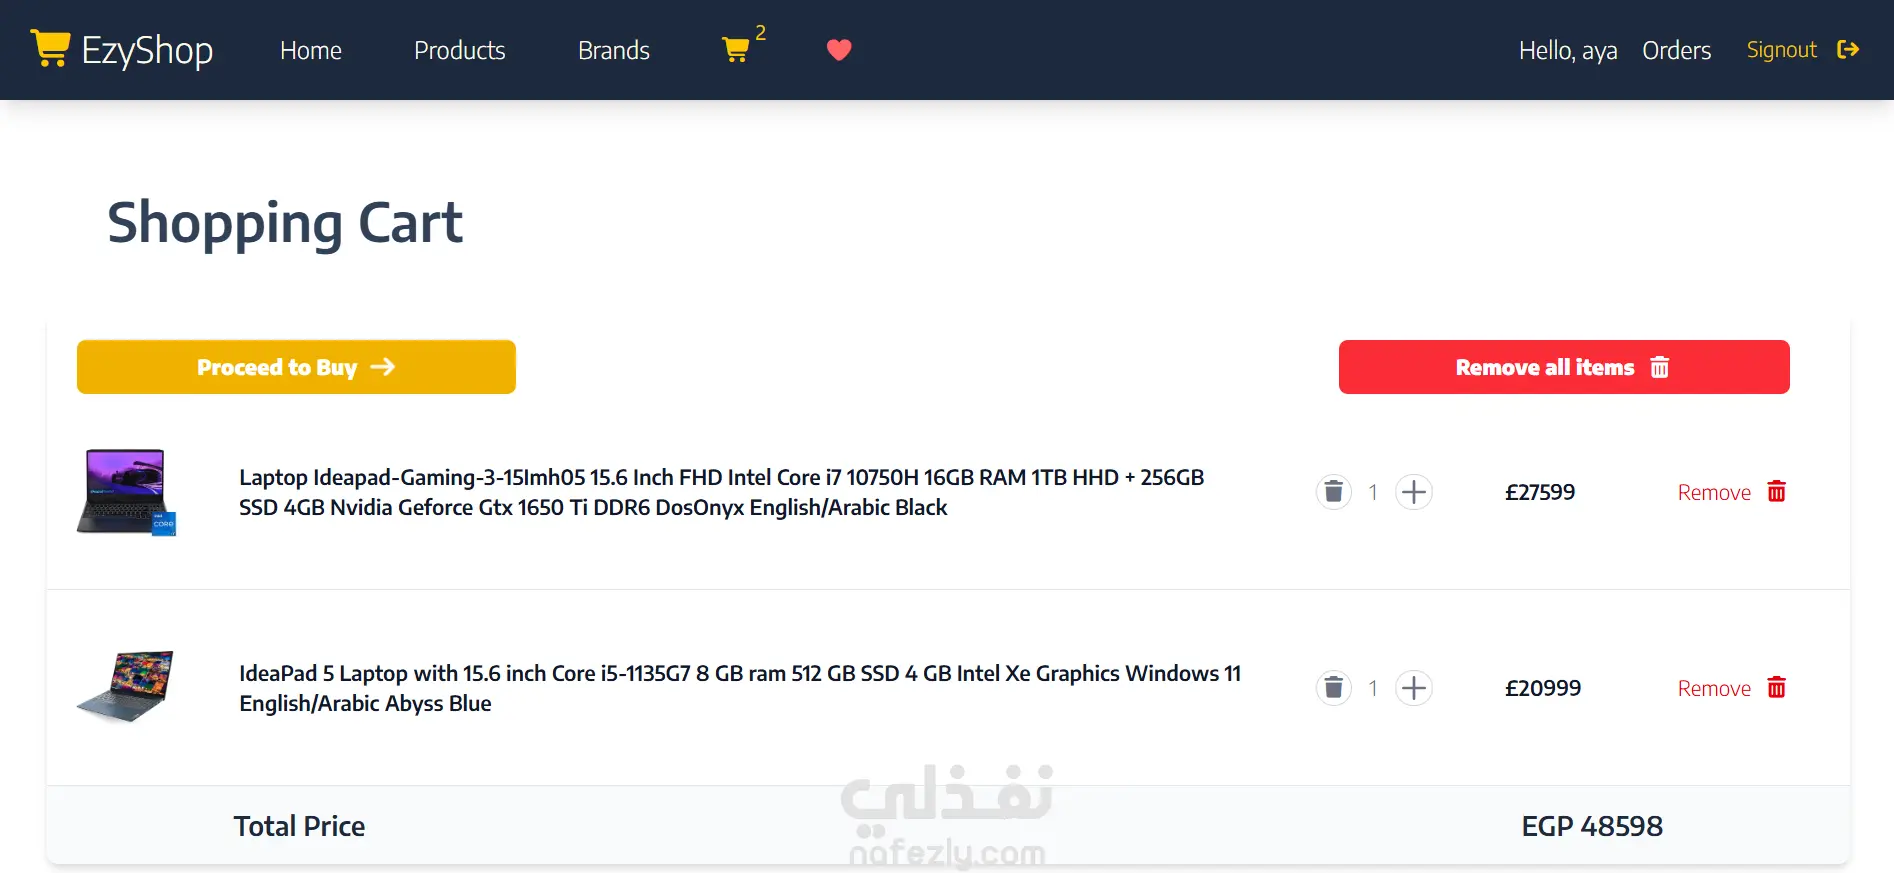Increase quantity of IdeaPad 5 laptop
1894x873 pixels.
pyautogui.click(x=1413, y=688)
